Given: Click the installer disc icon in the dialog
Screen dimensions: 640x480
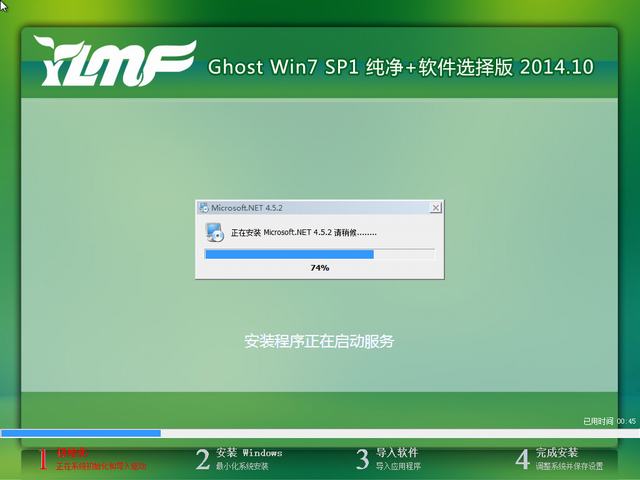Looking at the screenshot, I should (x=215, y=233).
